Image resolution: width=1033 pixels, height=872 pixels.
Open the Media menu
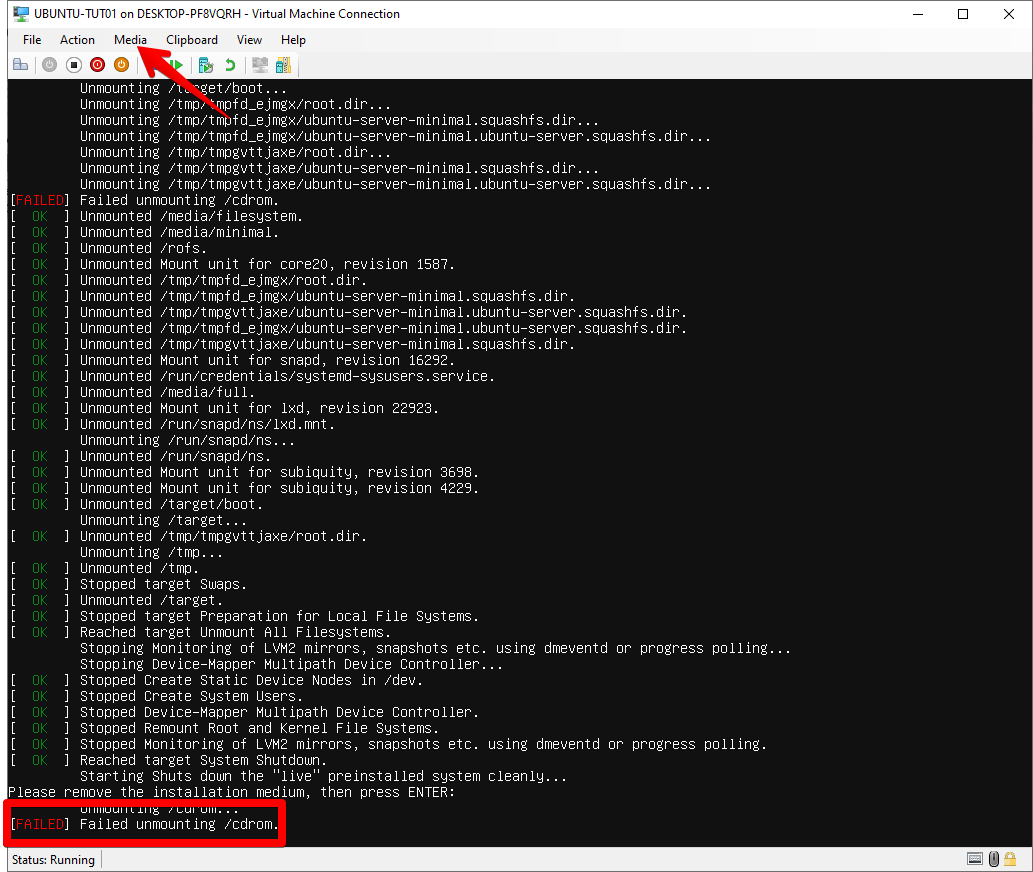coord(130,40)
